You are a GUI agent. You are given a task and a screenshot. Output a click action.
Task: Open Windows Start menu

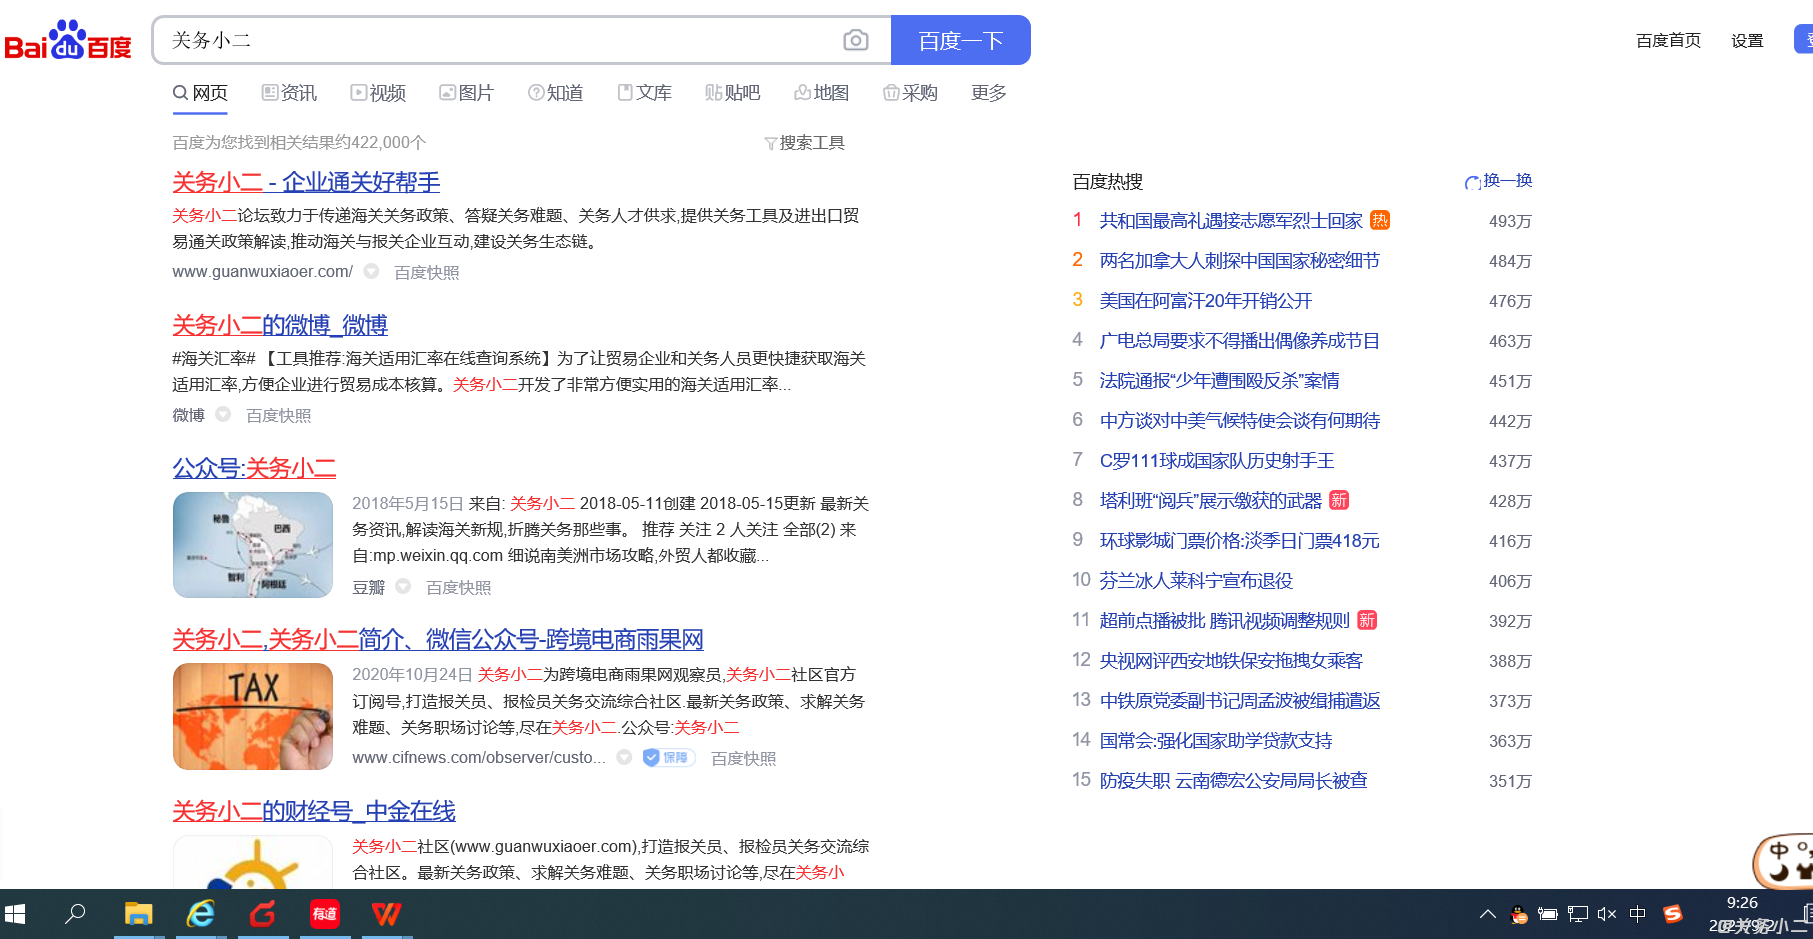(x=15, y=914)
